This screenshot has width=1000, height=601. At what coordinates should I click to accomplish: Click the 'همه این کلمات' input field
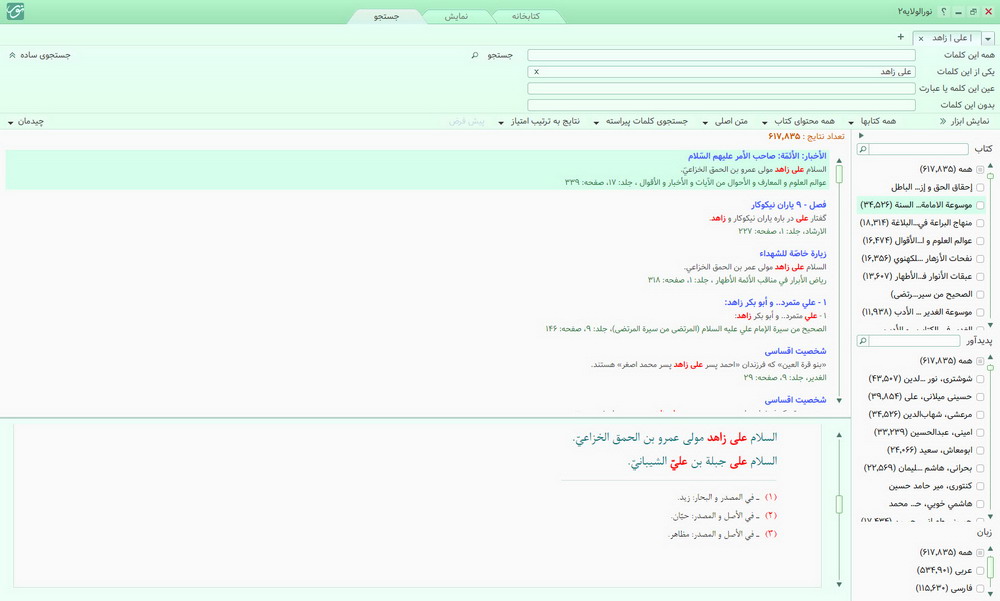pos(721,56)
